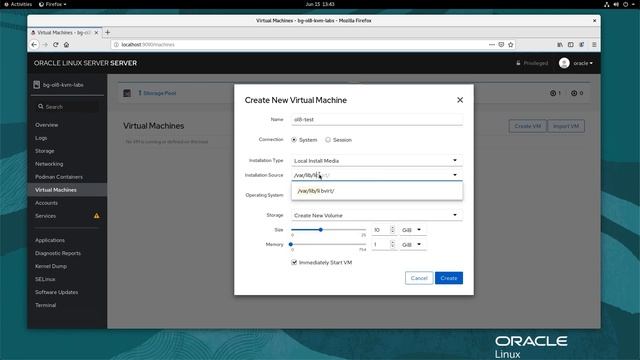Open the Installation Type dropdown
Screen dimensions: 640x360
tap(377, 160)
